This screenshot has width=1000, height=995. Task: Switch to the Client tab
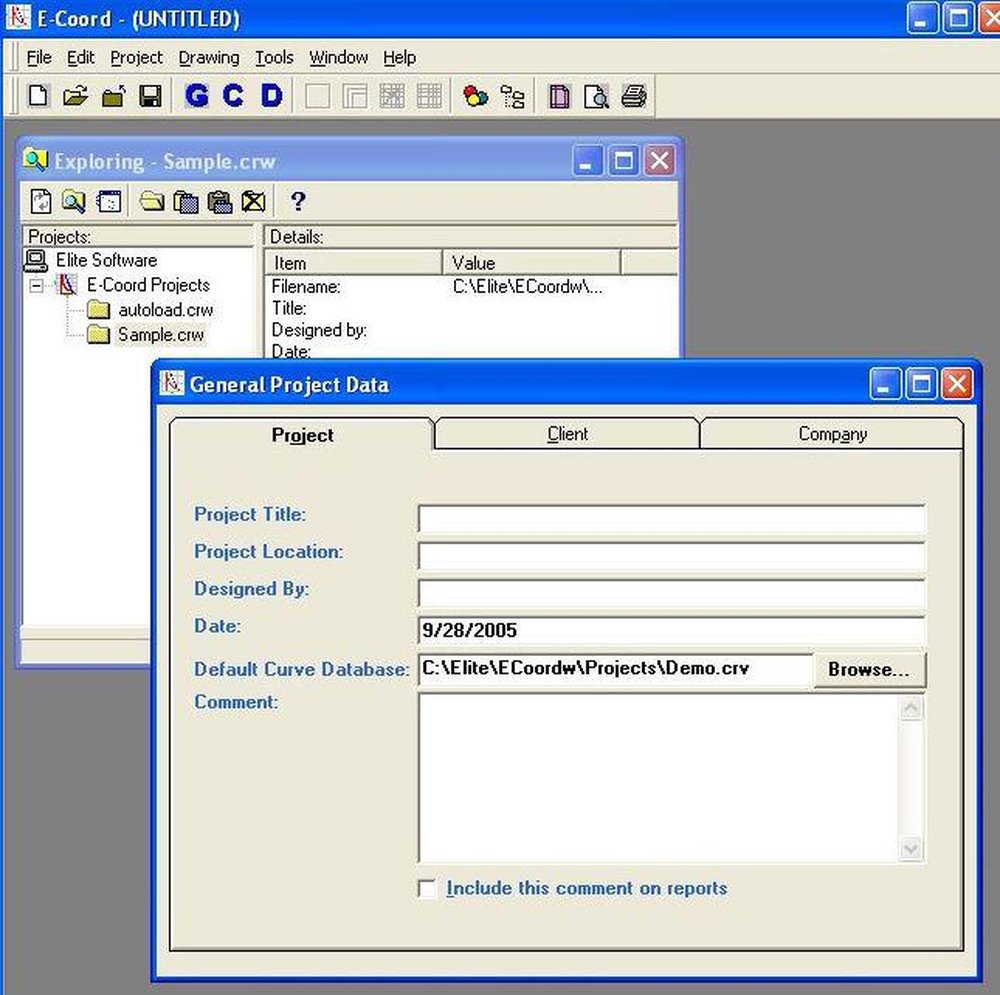[566, 434]
